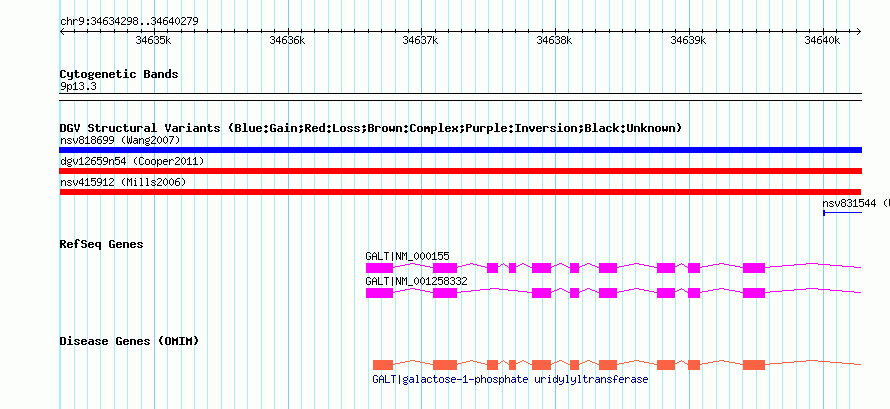The height and width of the screenshot is (409, 890).
Task: Click the last exon of GALT NM_000155
Action: point(754,268)
